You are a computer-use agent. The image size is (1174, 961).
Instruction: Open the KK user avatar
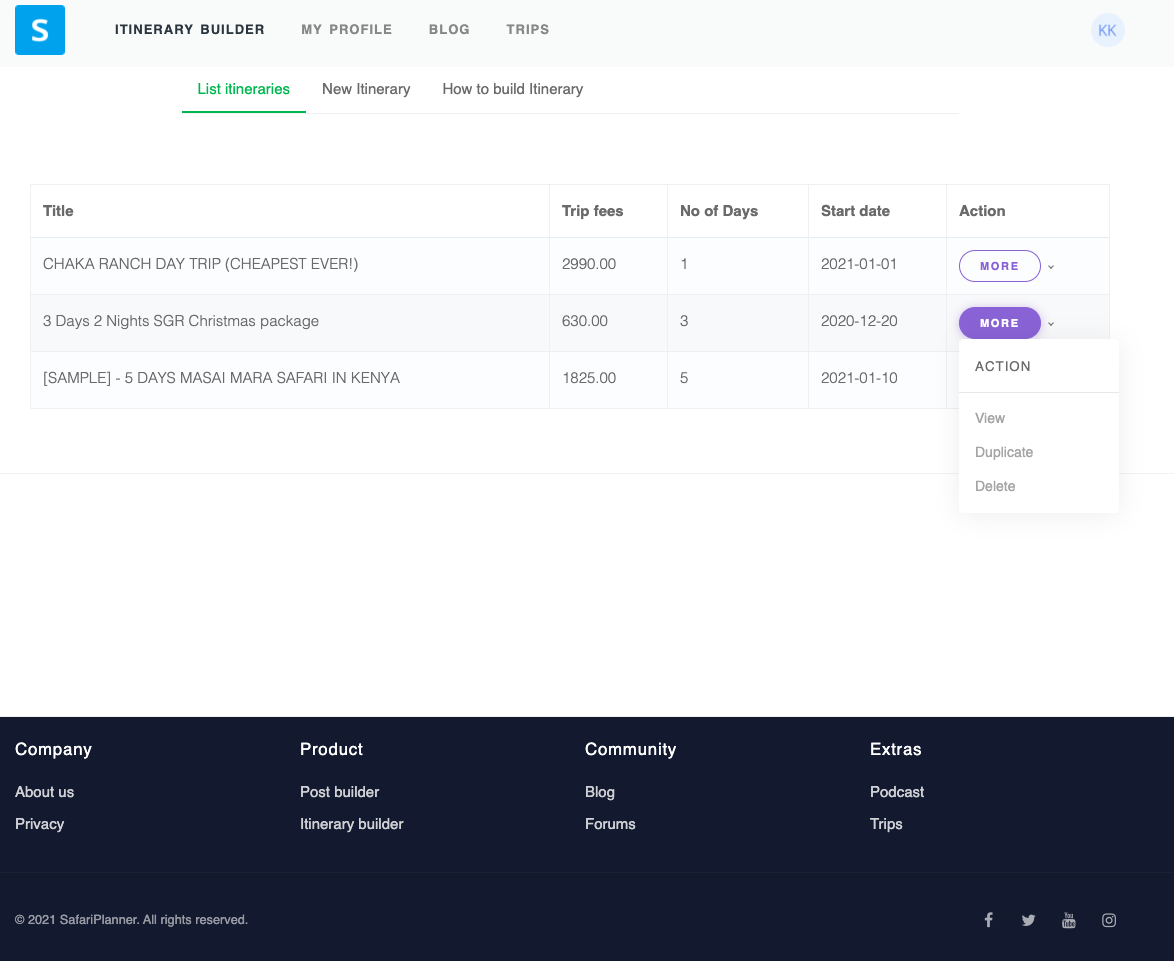1107,30
